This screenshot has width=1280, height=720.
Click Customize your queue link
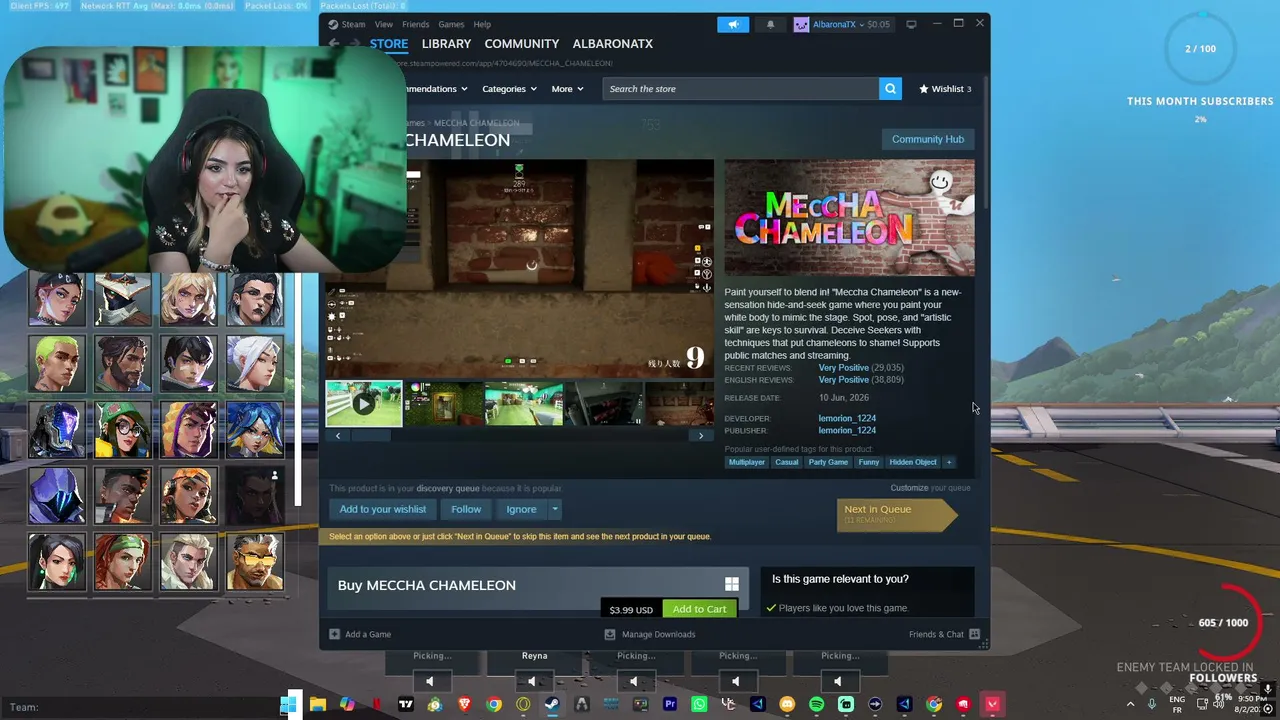(x=930, y=488)
